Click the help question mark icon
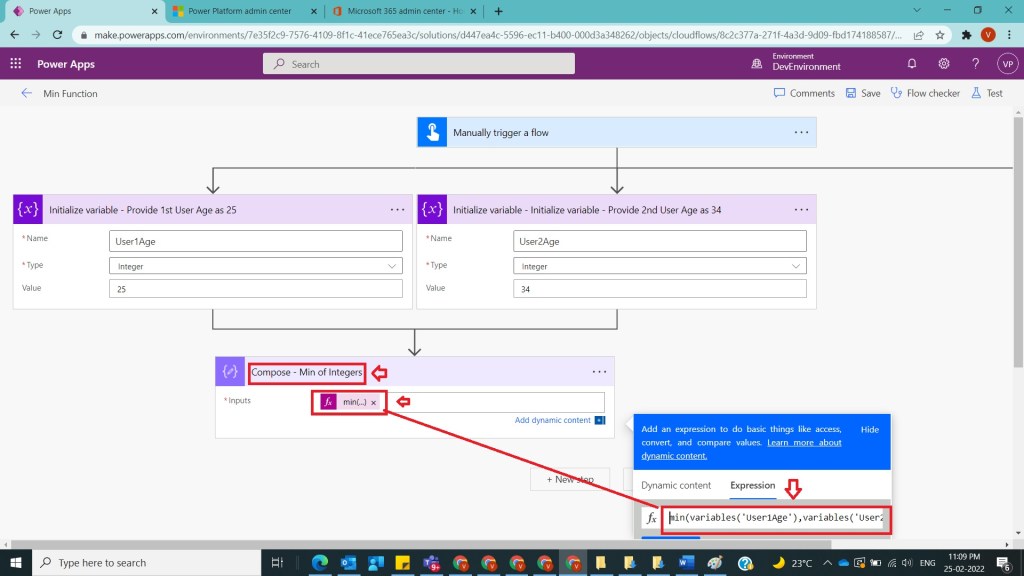1024x576 pixels. coord(975,63)
